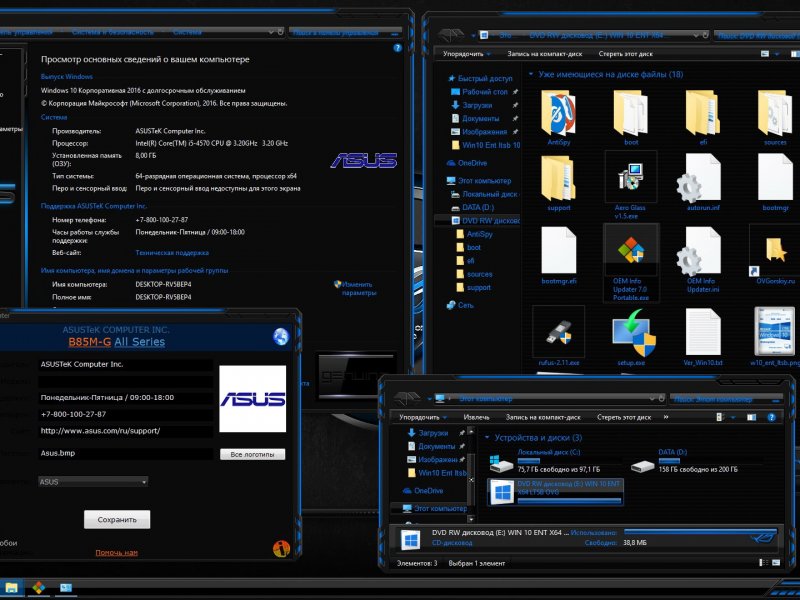This screenshot has width=800, height=600.
Task: Select Быстрый доступ in navigation tree
Action: (x=480, y=78)
